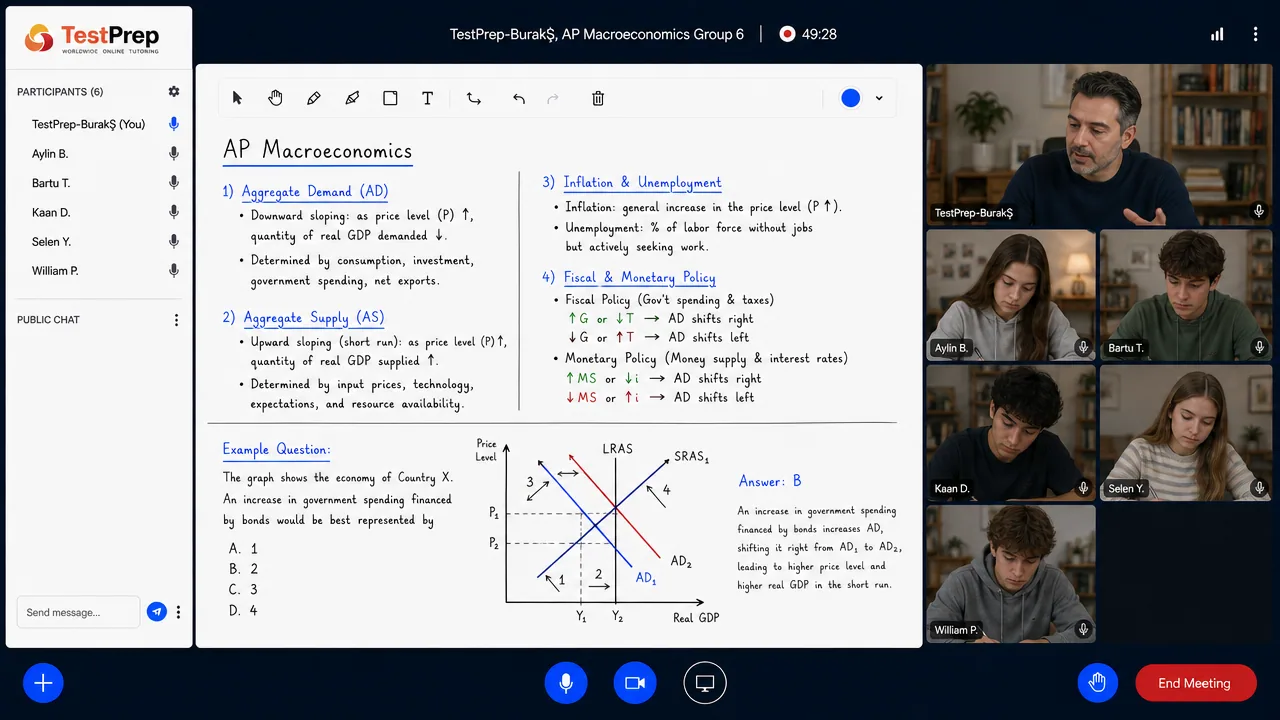Click the Example Question heading

coord(276,450)
